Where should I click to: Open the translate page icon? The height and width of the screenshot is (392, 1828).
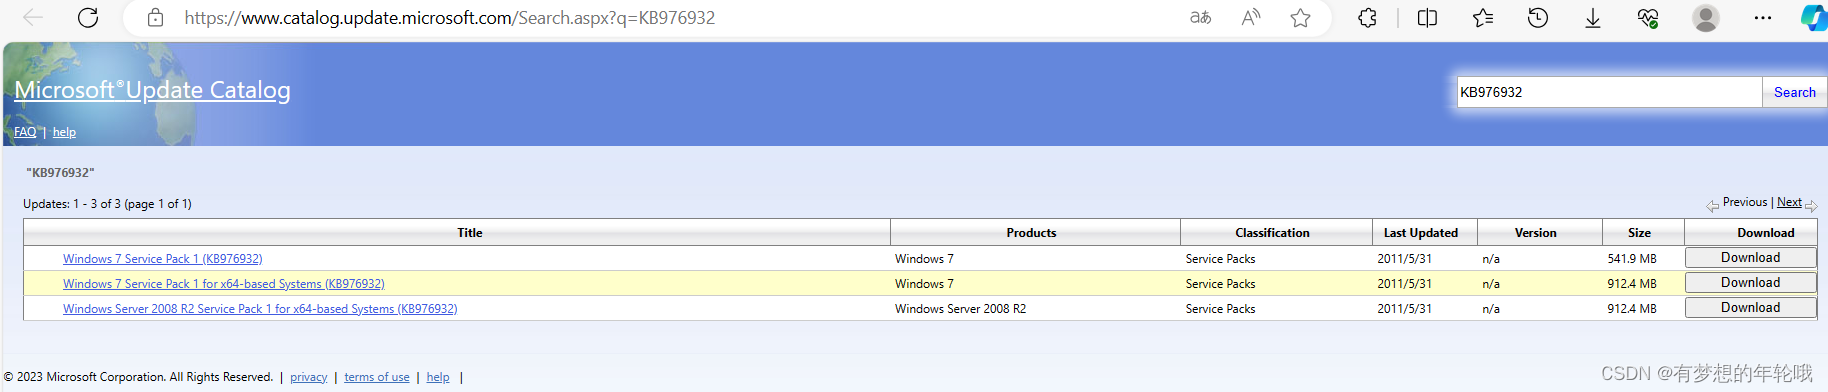1200,18
